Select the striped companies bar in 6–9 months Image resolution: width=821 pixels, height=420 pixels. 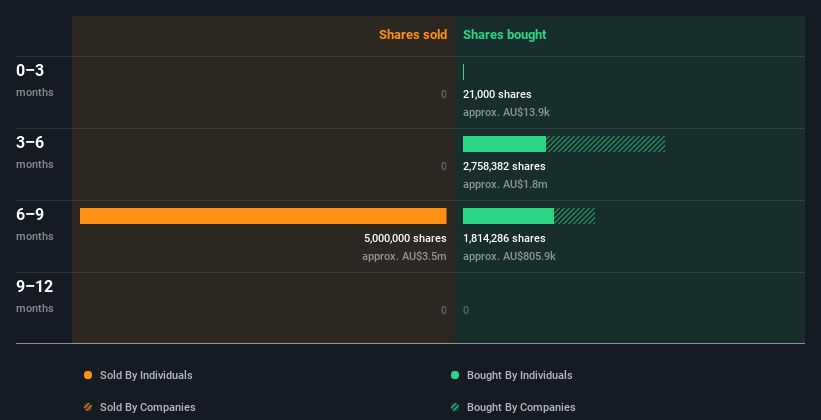pyautogui.click(x=574, y=216)
